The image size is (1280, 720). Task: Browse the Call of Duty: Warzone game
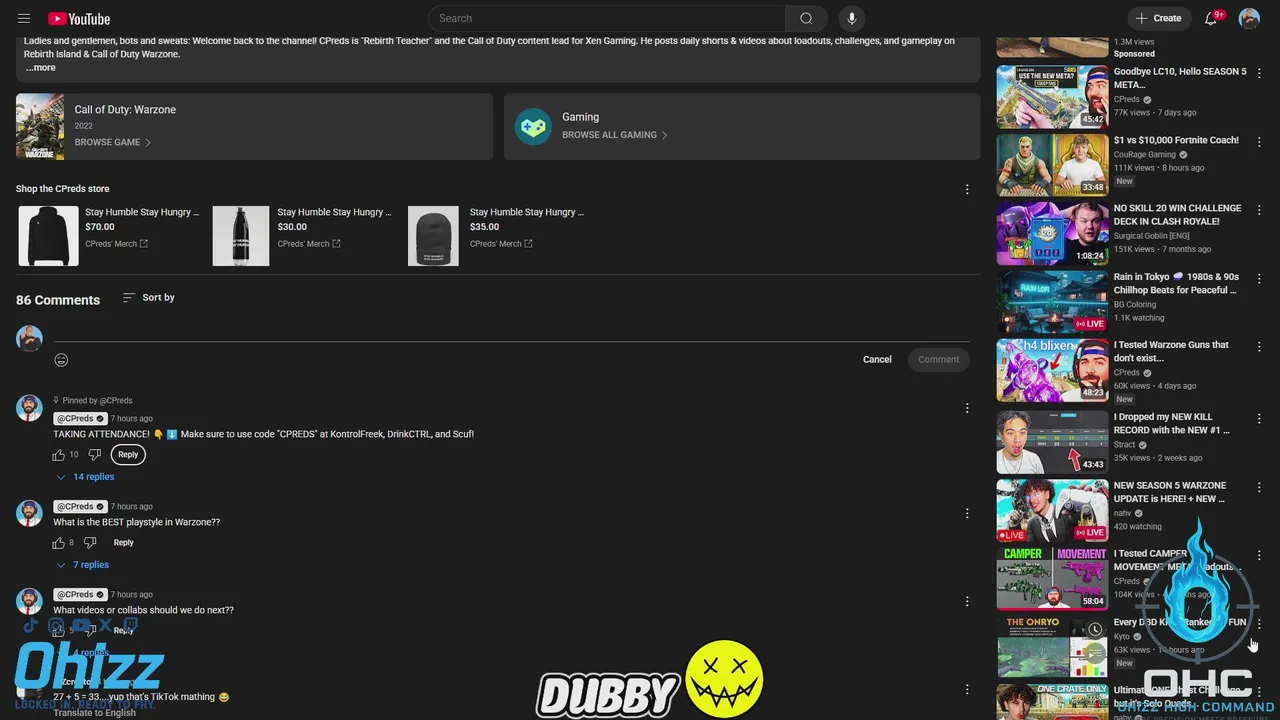[112, 142]
